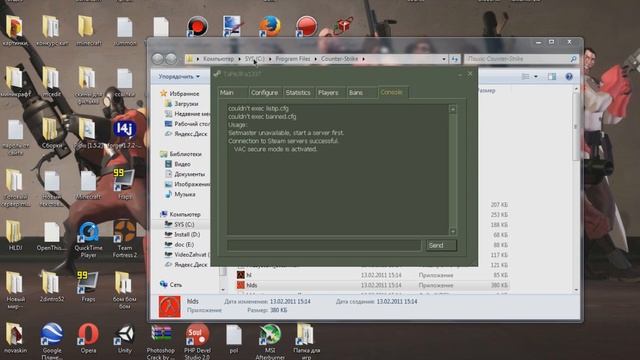The image size is (640, 360).
Task: Open the Документы library
Action: tap(184, 174)
